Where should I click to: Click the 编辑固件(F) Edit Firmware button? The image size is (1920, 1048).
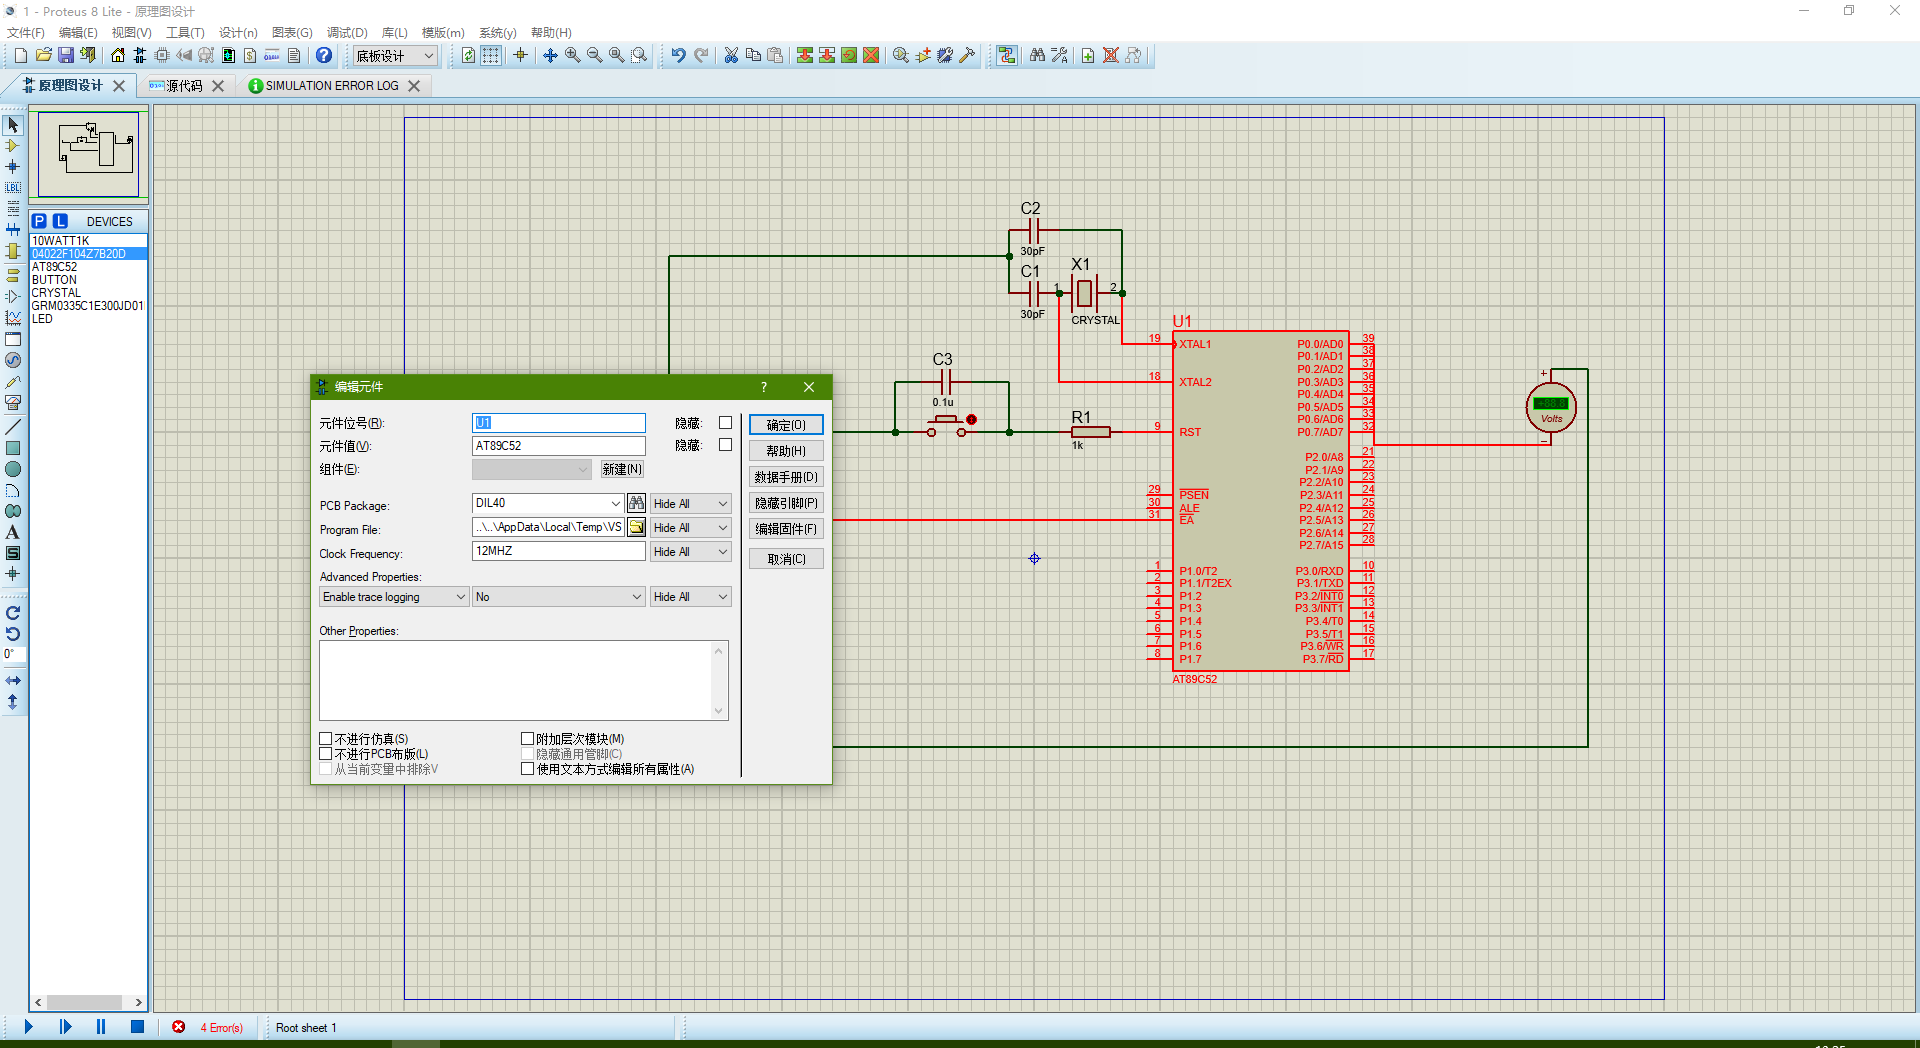pyautogui.click(x=786, y=529)
